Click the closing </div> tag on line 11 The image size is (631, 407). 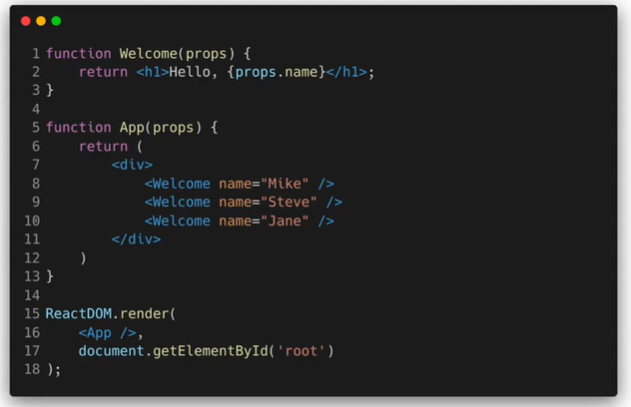tap(136, 239)
